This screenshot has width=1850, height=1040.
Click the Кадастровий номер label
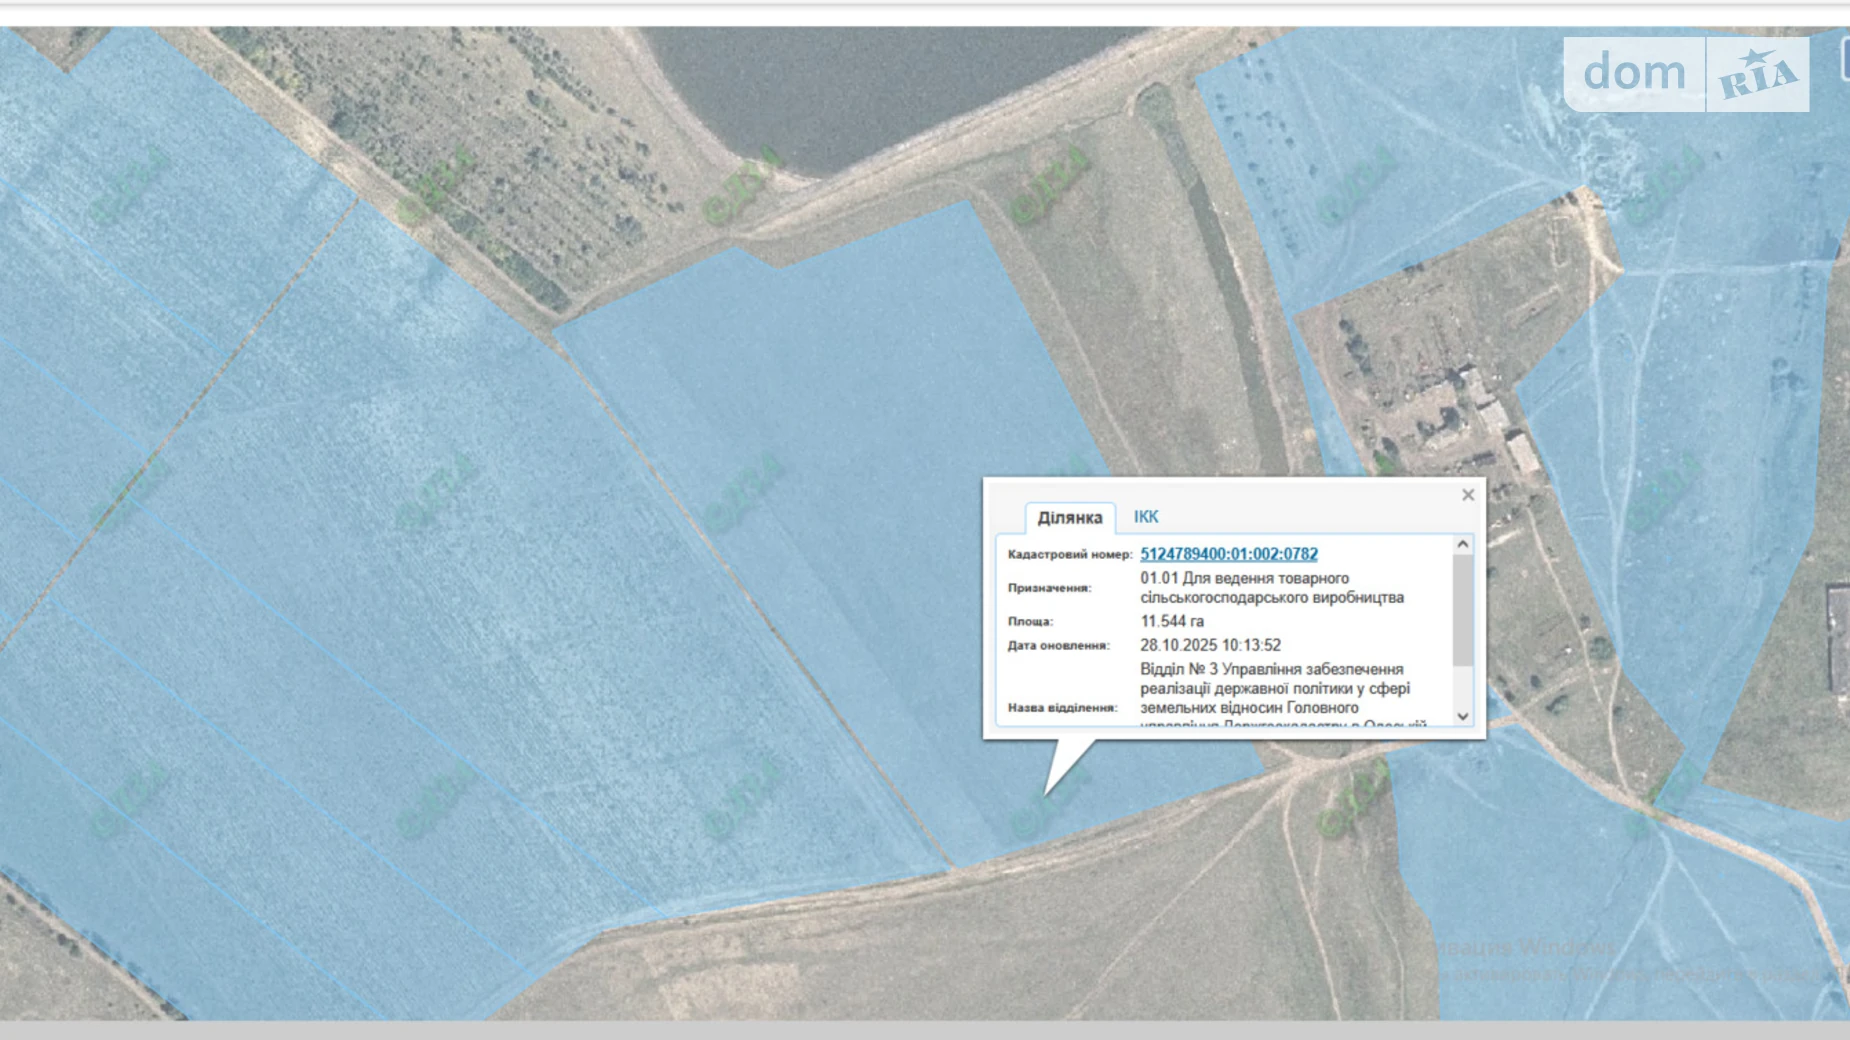(1069, 554)
